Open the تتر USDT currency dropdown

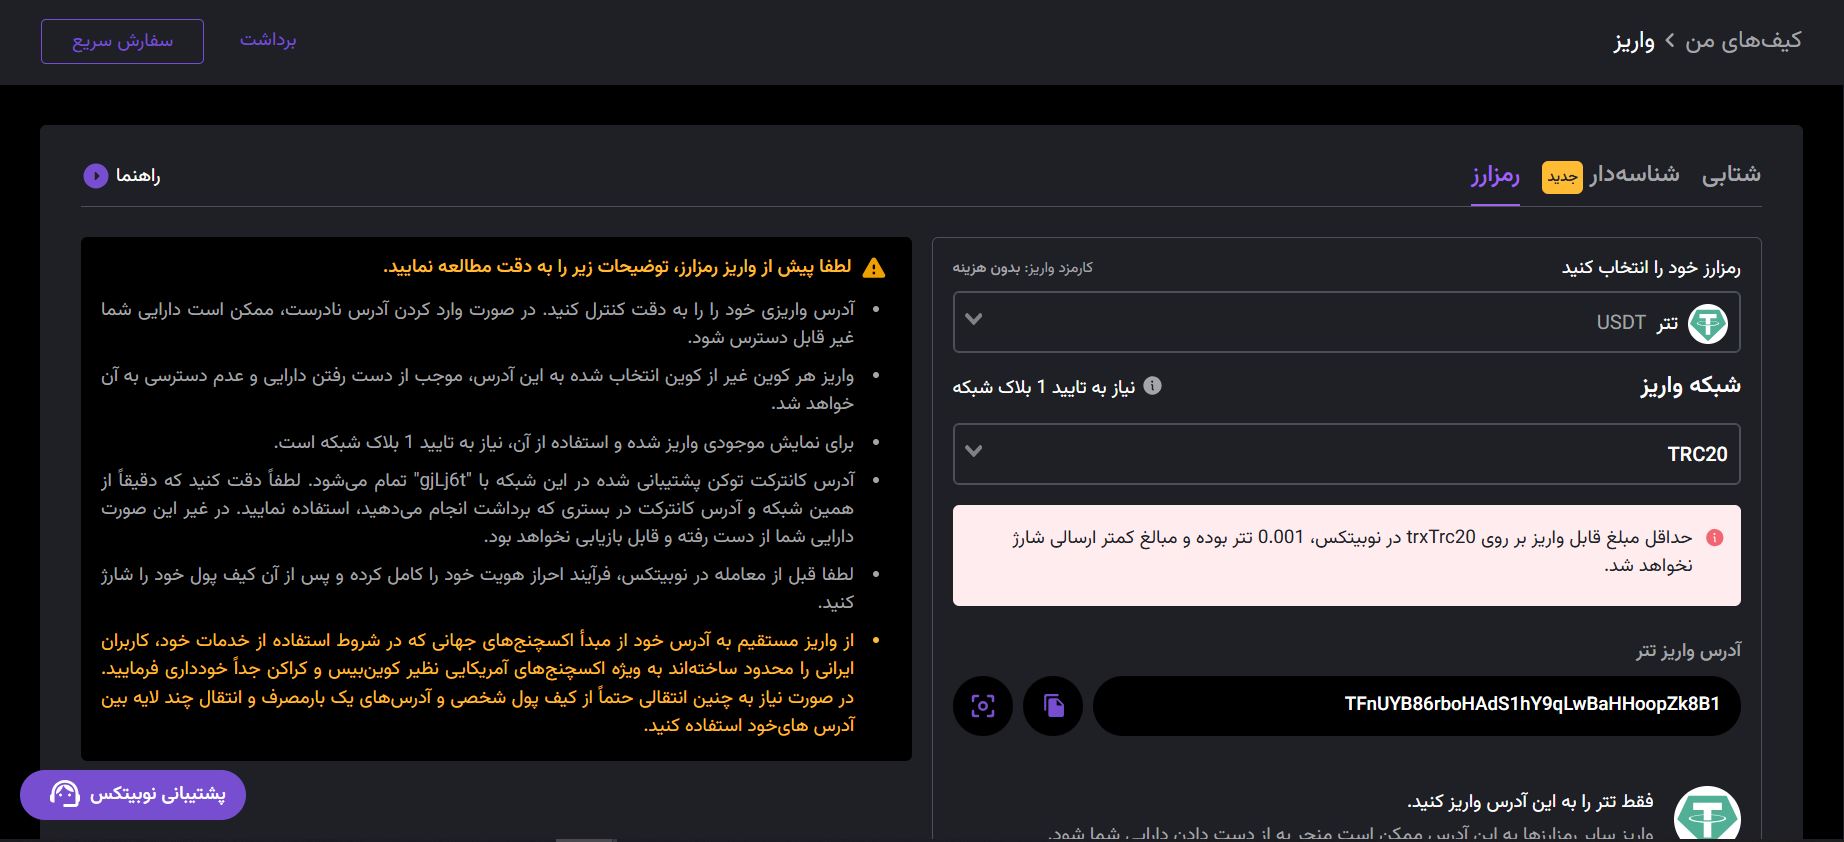point(1346,322)
